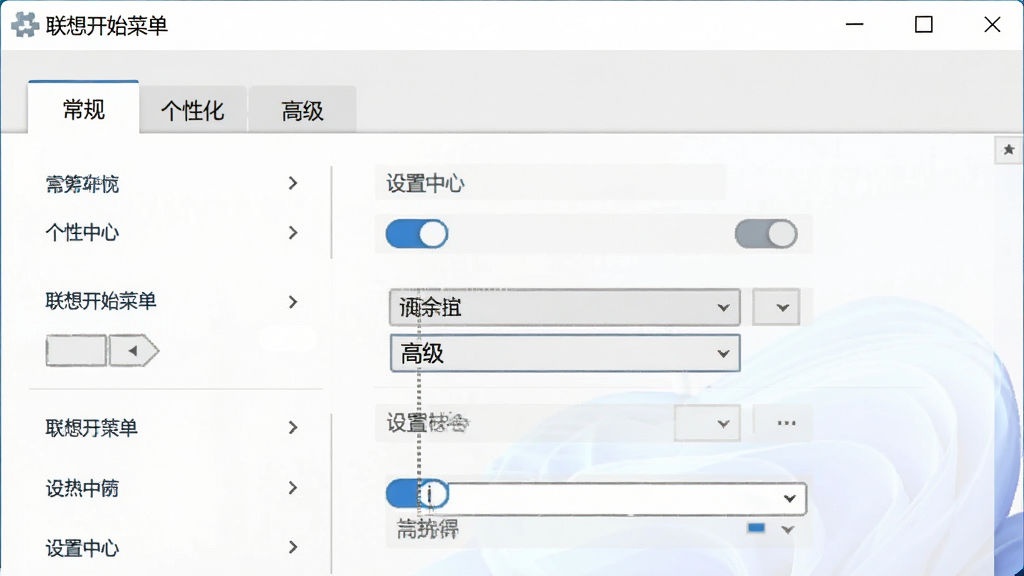
Task: Open the 高级 combo box
Action: tap(565, 353)
